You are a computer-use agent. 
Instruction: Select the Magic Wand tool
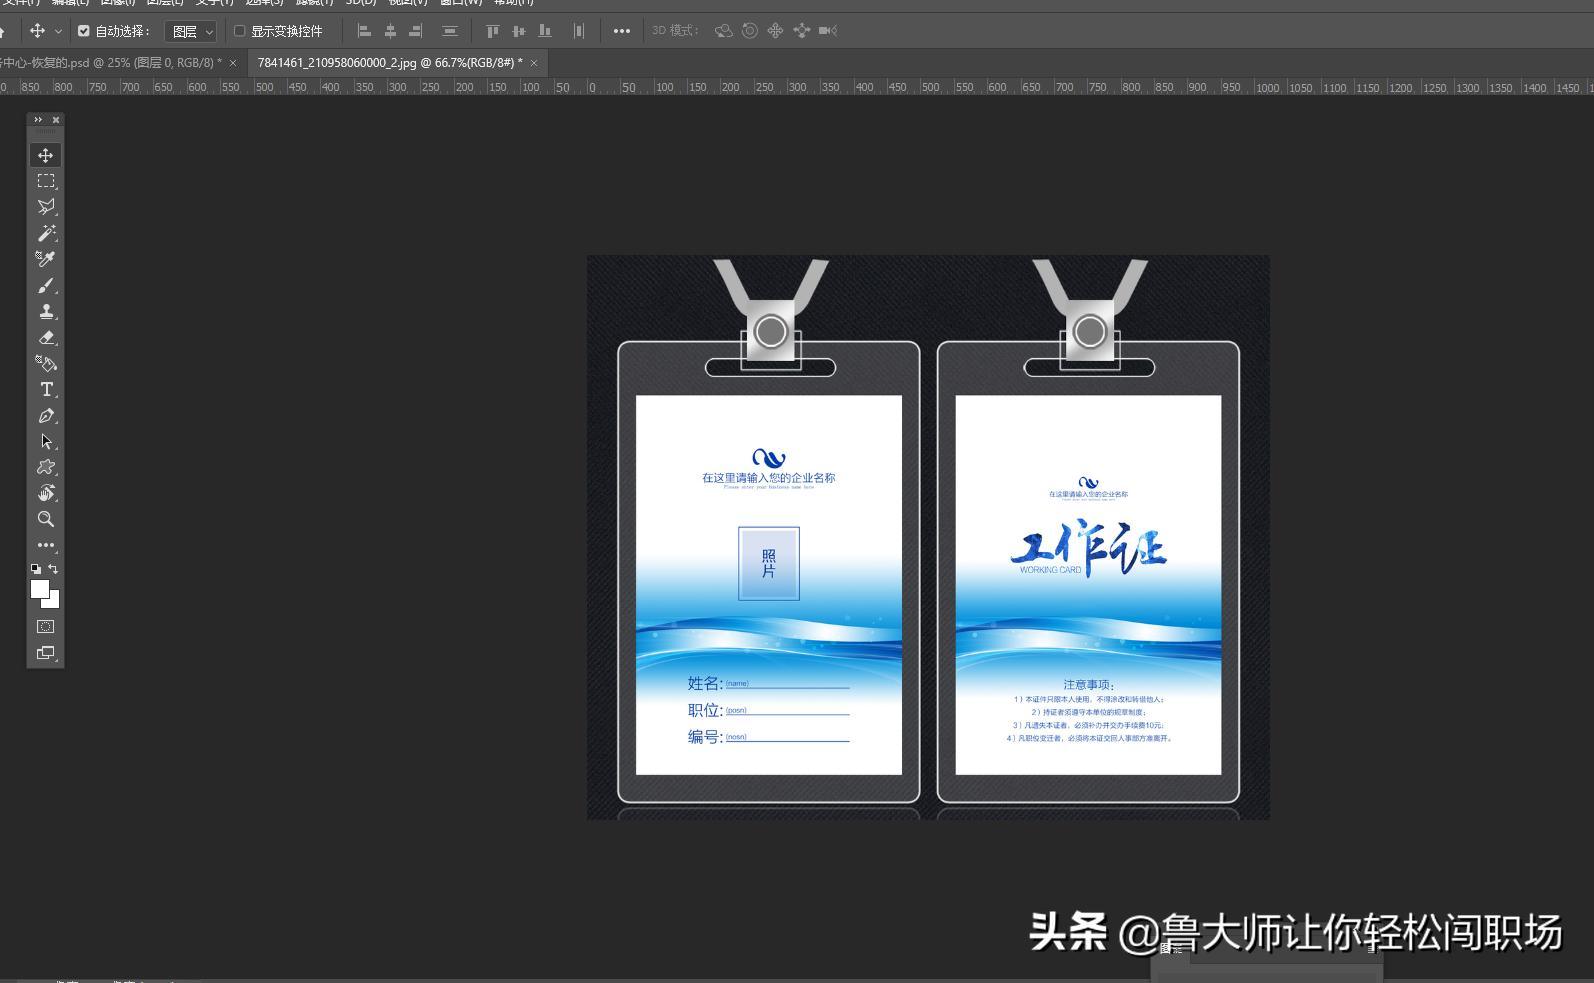(x=45, y=233)
